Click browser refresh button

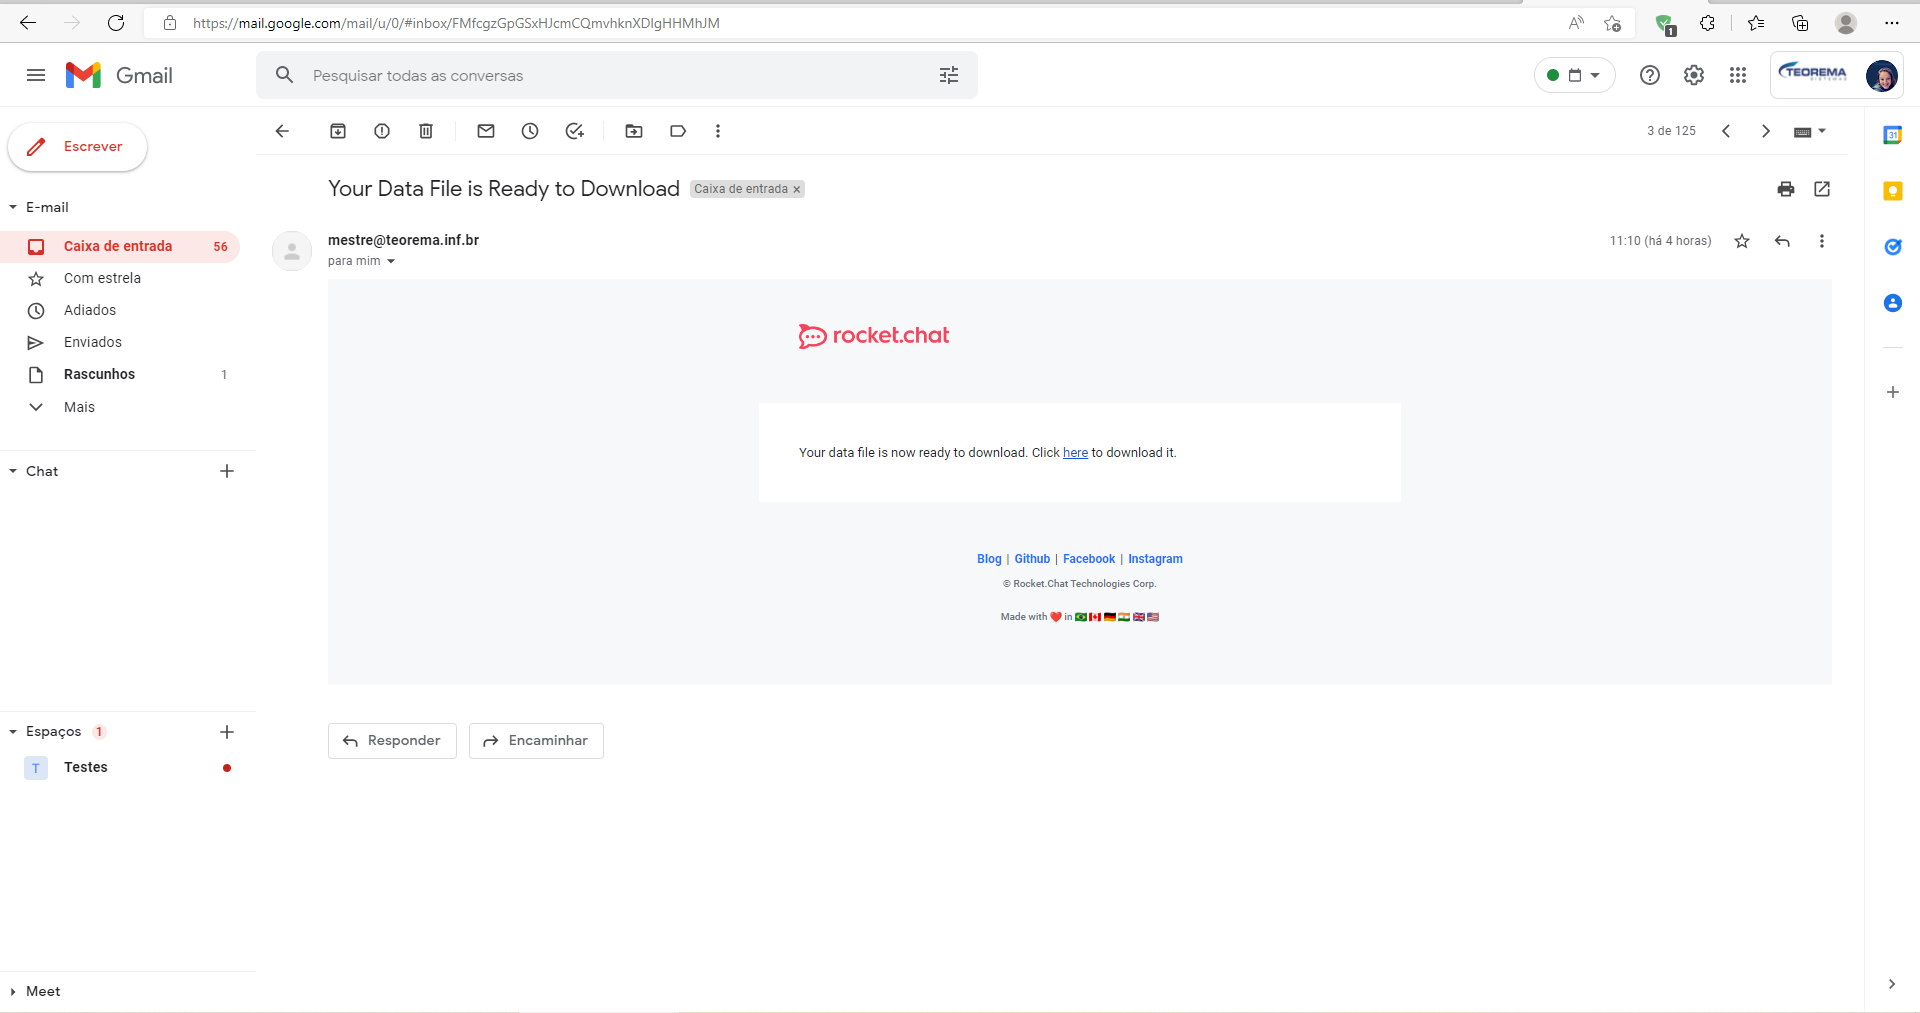[116, 23]
